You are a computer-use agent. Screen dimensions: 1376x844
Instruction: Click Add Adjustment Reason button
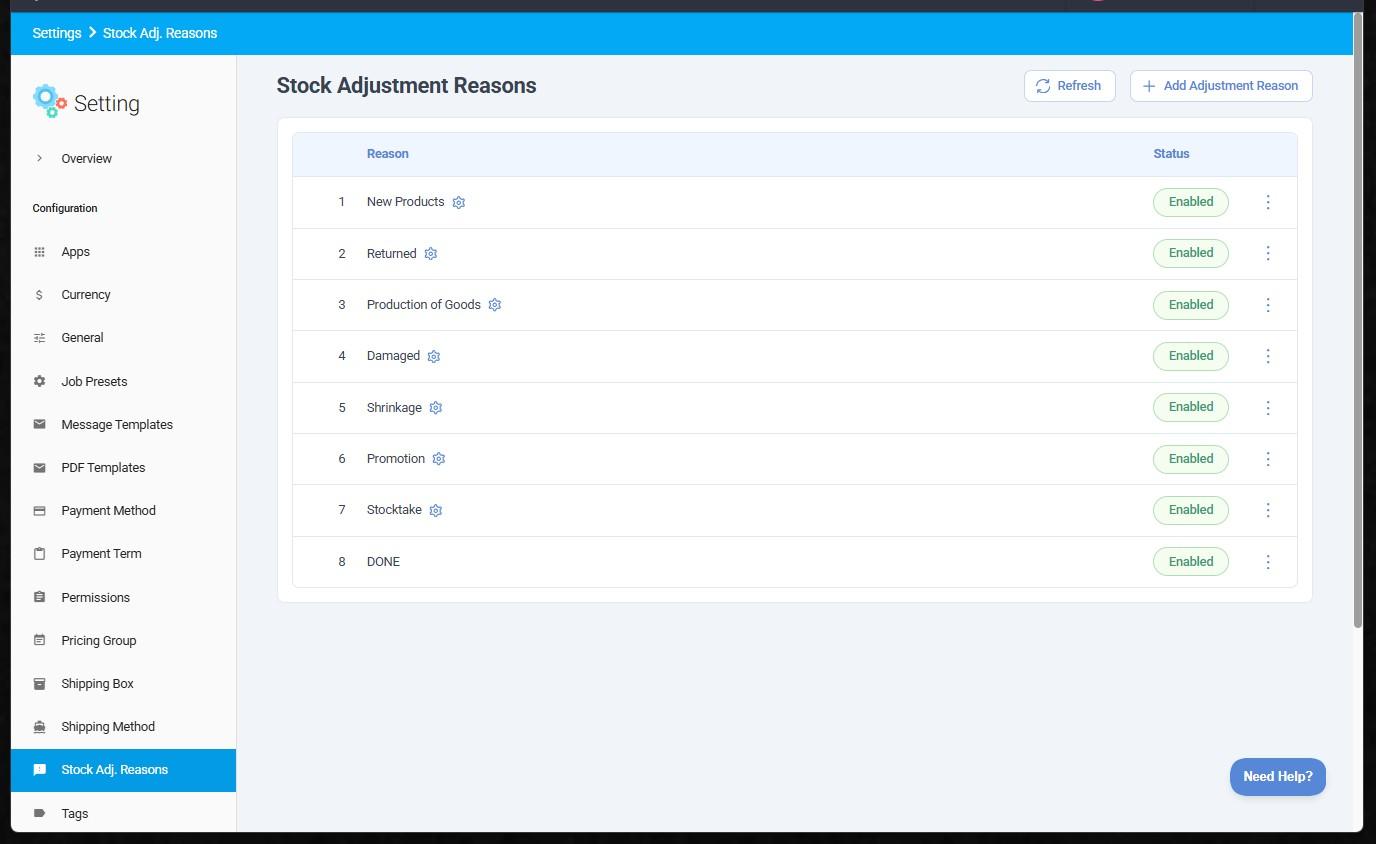pyautogui.click(x=1220, y=86)
